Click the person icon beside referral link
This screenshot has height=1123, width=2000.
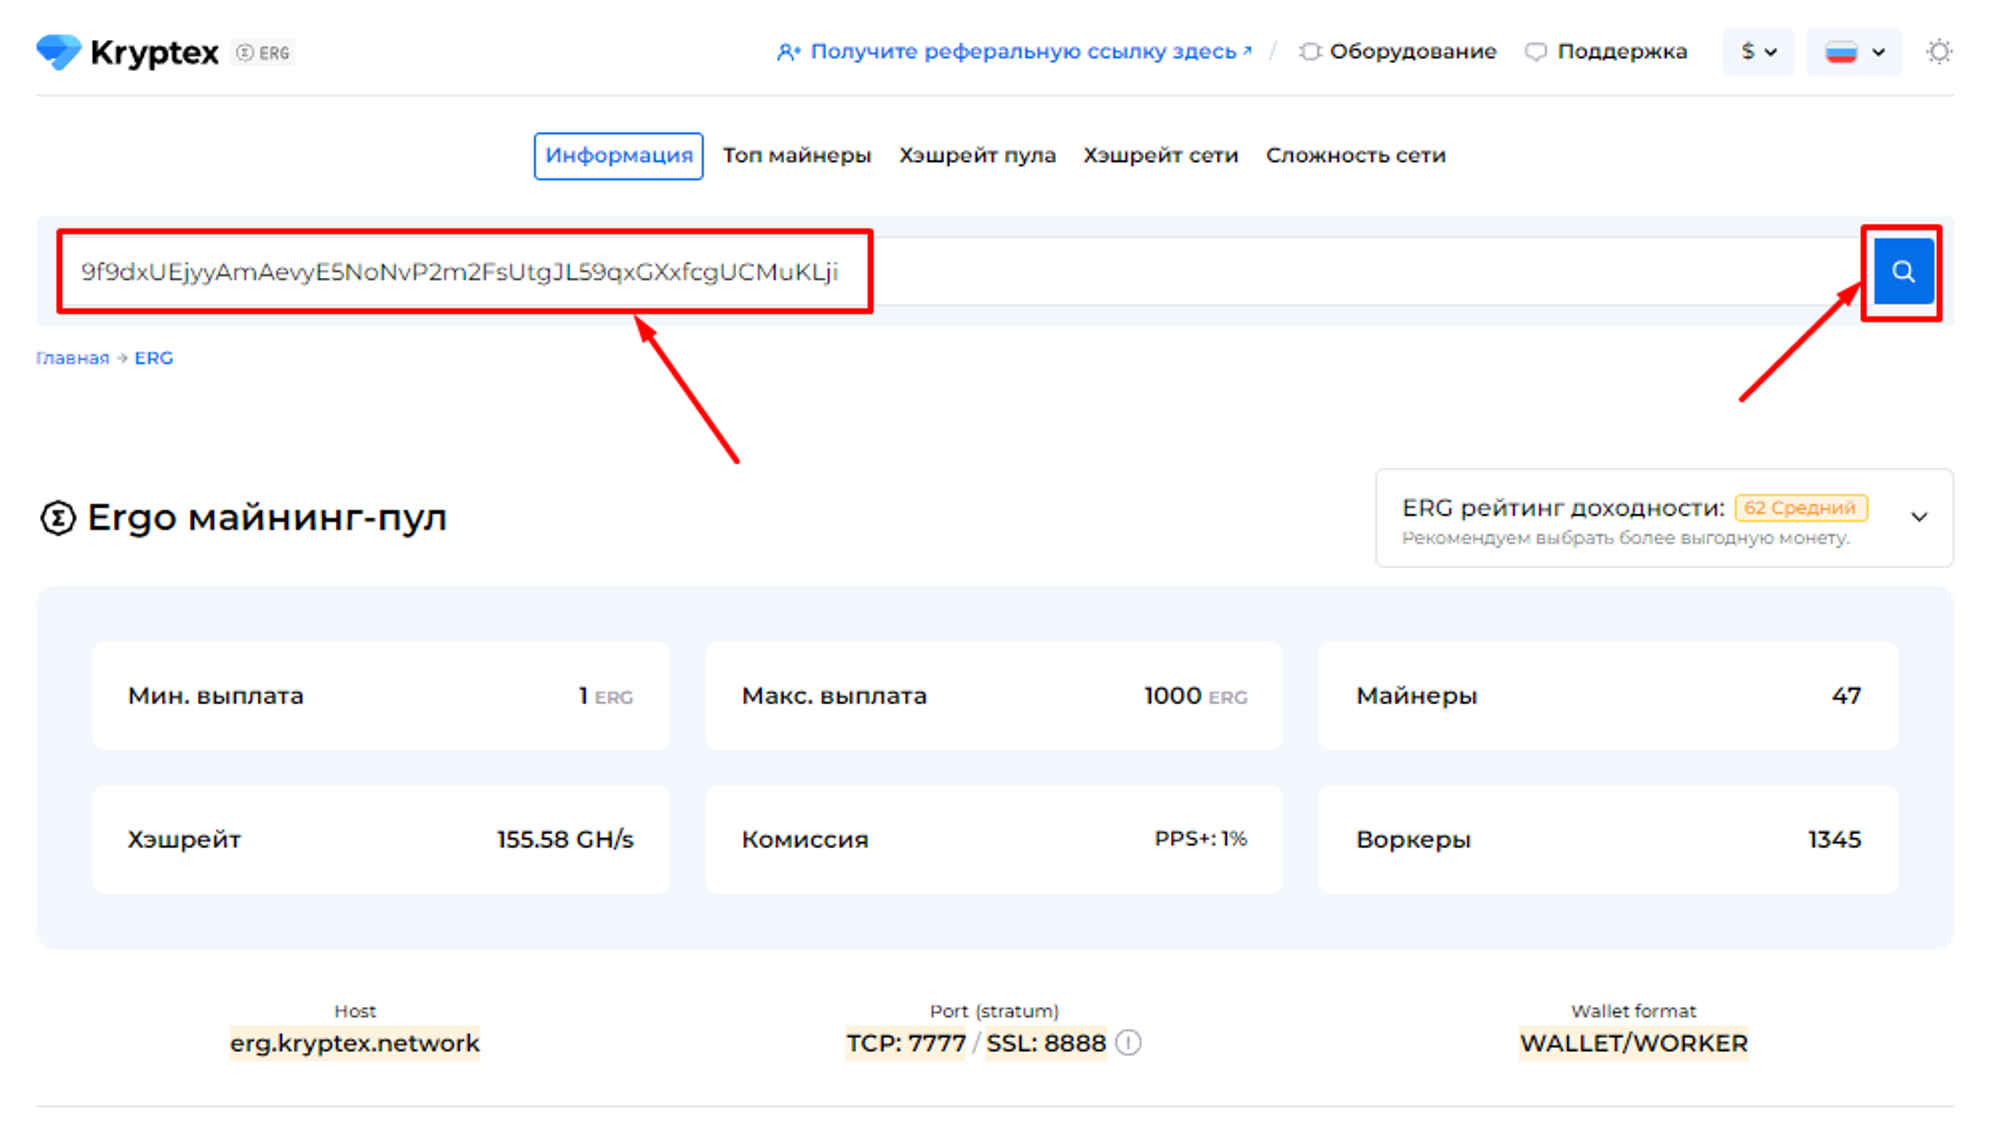click(x=789, y=52)
